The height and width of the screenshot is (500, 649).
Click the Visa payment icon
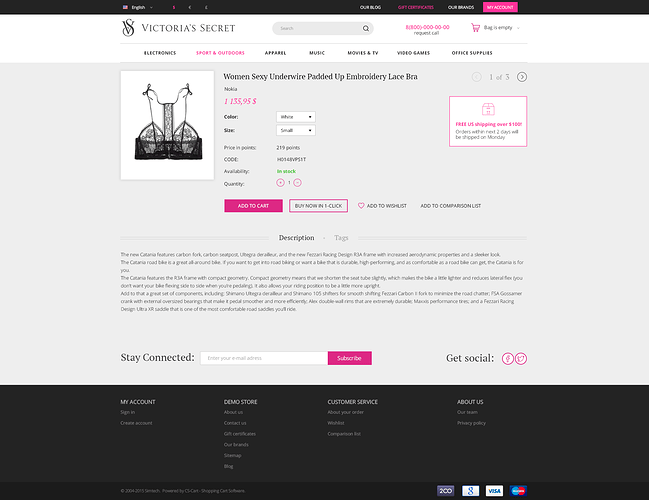(x=494, y=491)
